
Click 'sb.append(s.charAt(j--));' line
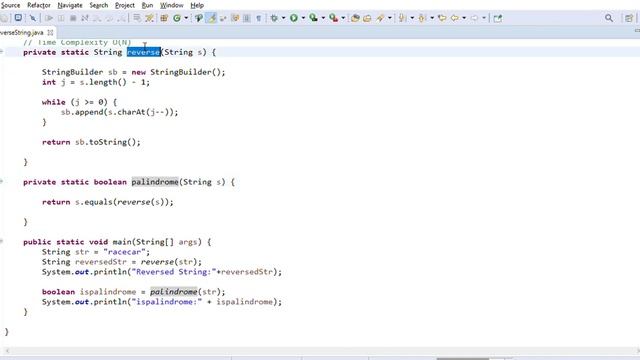click(120, 112)
